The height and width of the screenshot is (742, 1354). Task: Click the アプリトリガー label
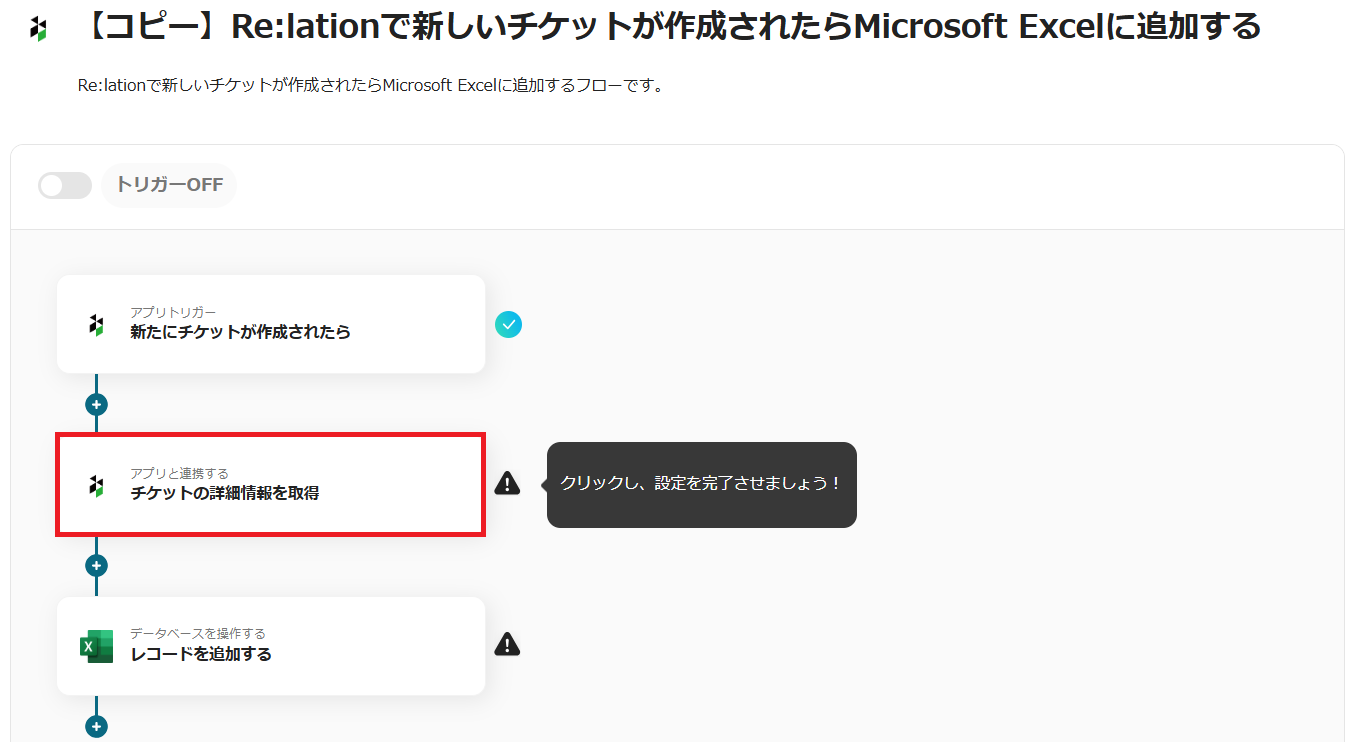[x=173, y=313]
